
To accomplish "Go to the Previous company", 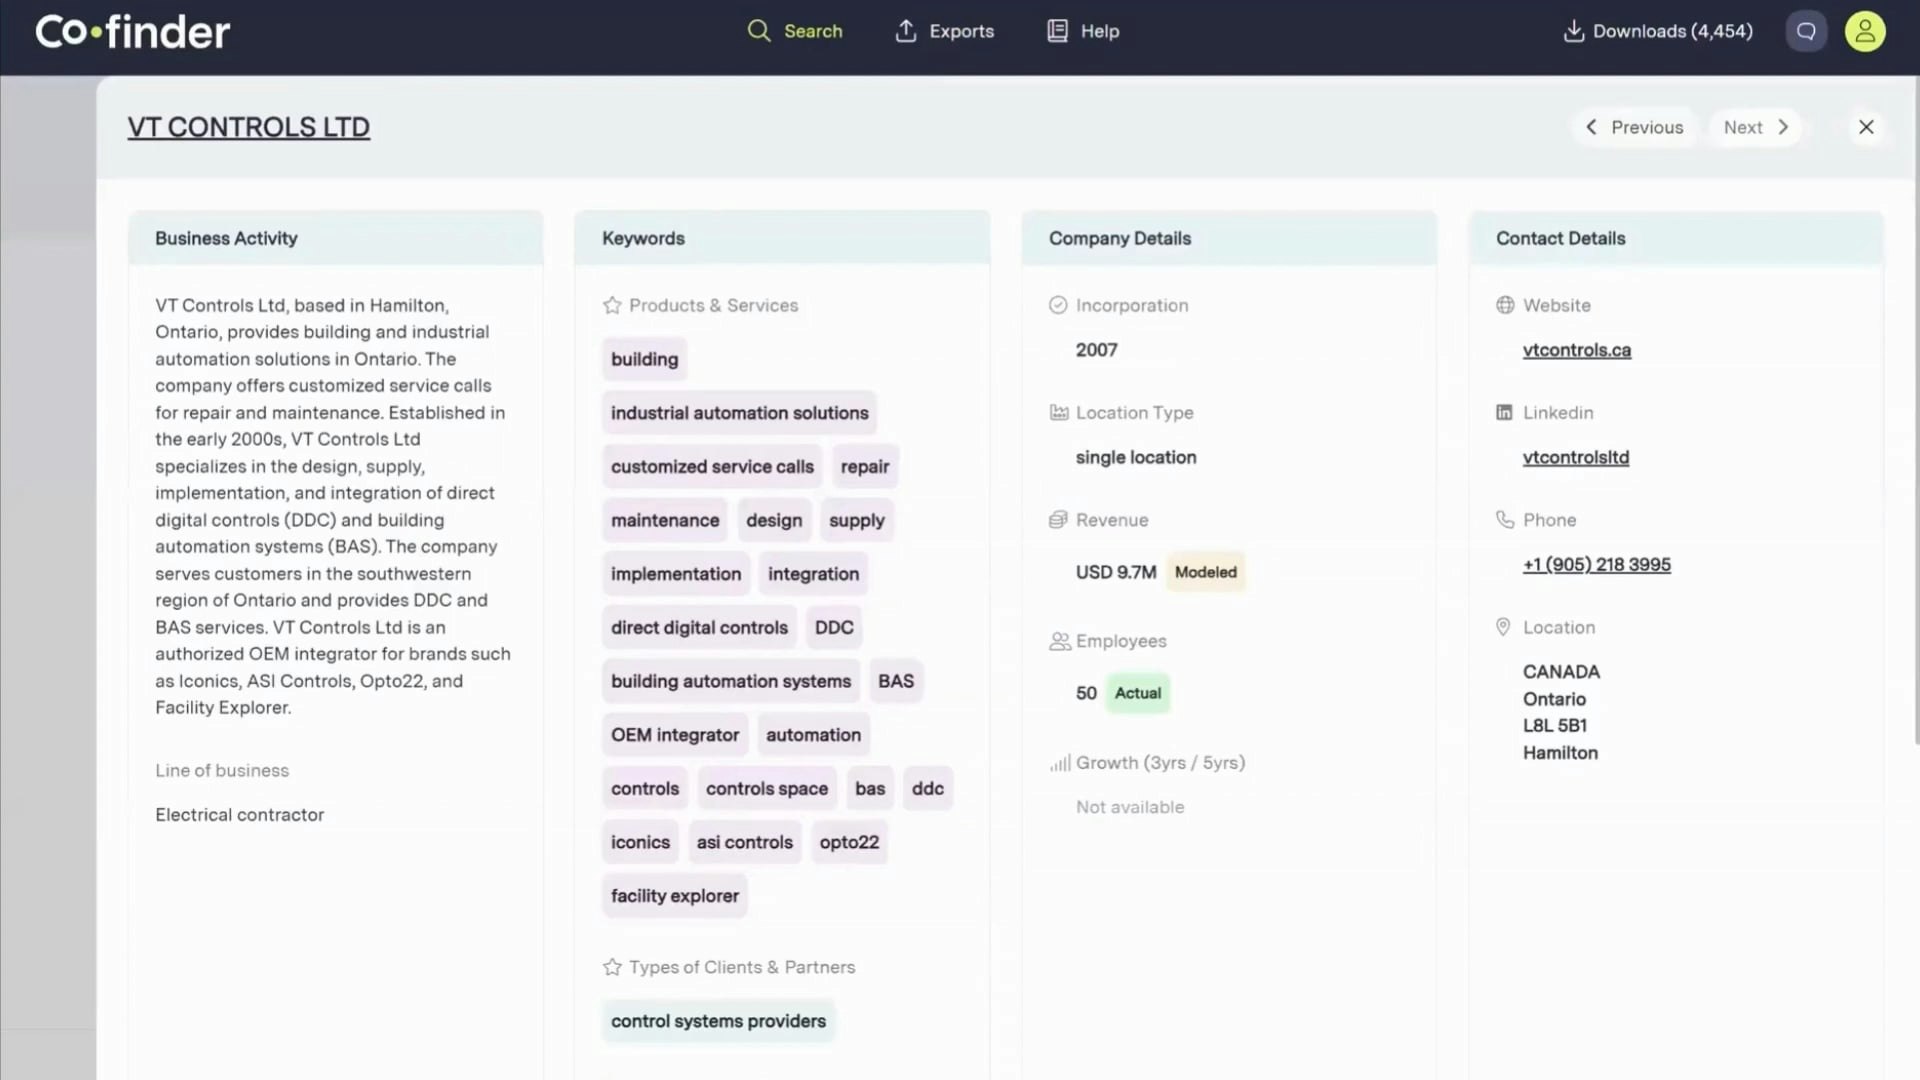I will (x=1634, y=127).
